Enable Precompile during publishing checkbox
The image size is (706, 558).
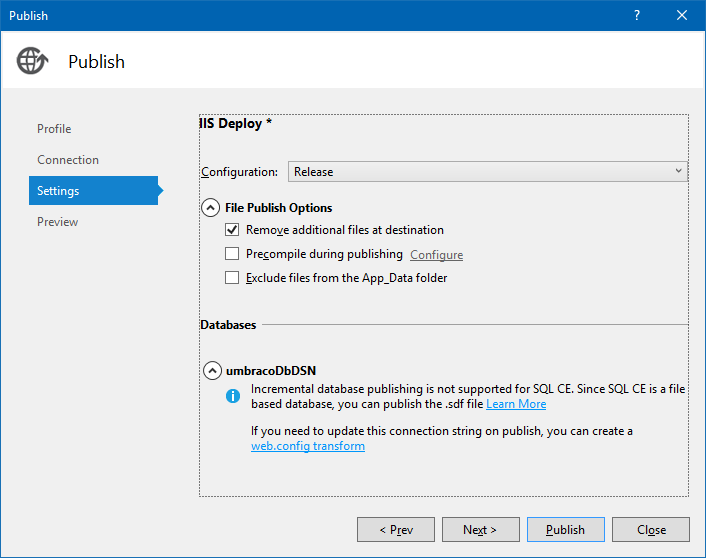[x=233, y=254]
